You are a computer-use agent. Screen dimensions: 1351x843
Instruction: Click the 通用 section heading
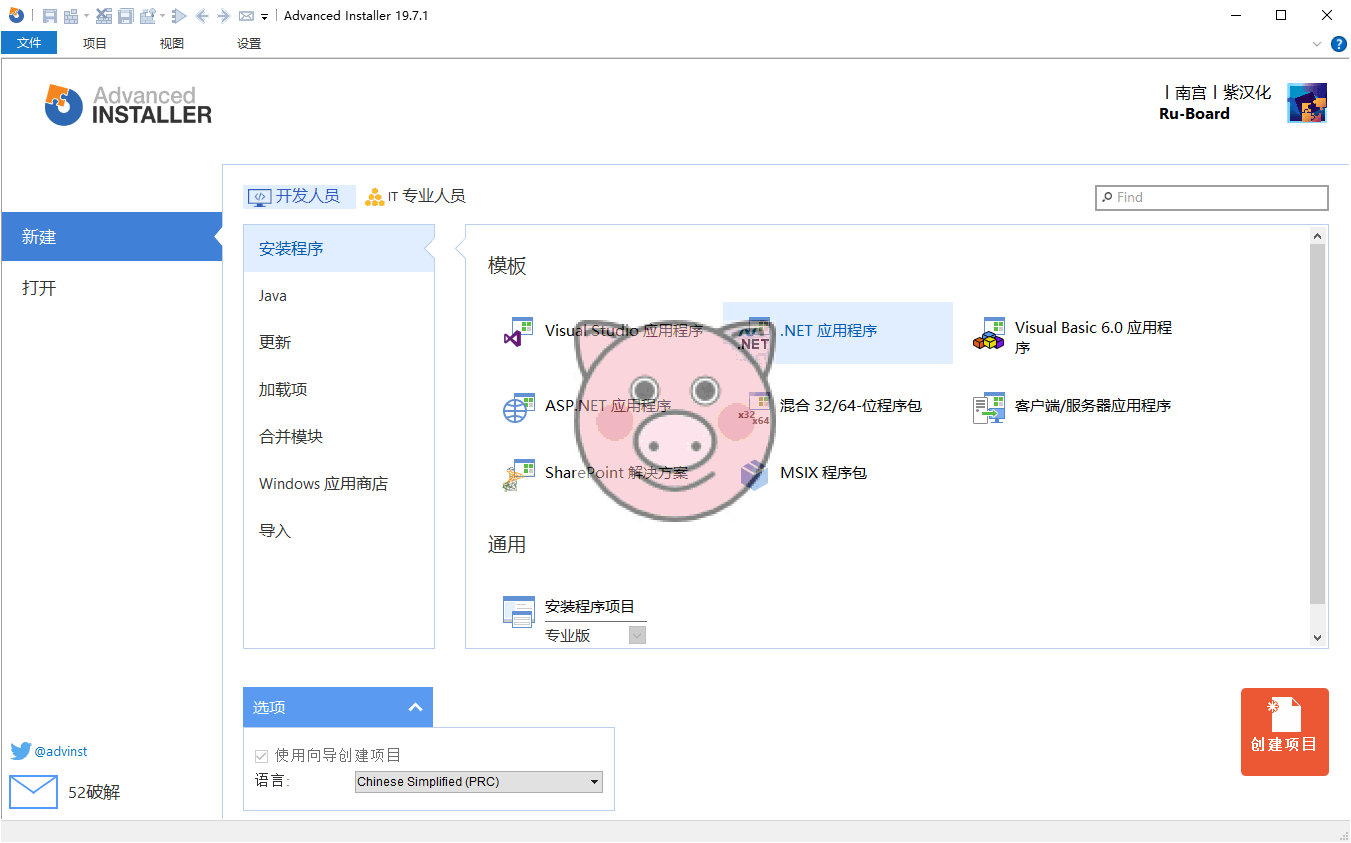507,545
